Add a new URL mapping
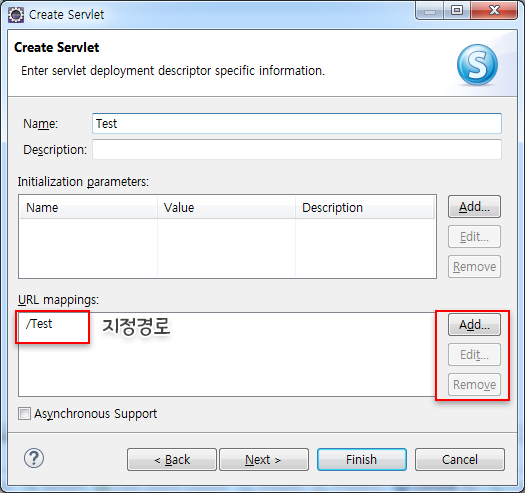 (474, 325)
